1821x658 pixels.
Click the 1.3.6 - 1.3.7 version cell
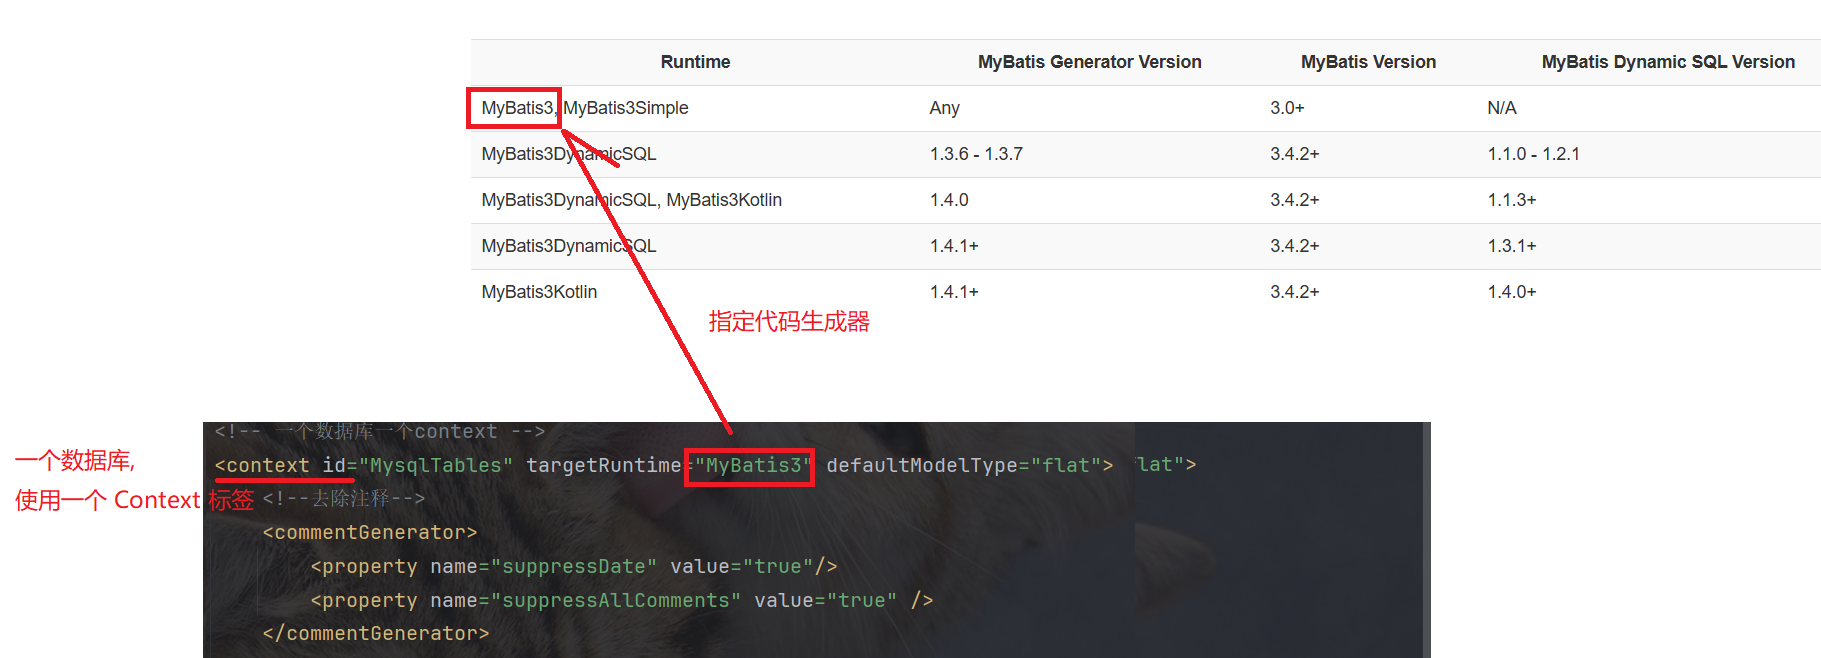(x=976, y=154)
